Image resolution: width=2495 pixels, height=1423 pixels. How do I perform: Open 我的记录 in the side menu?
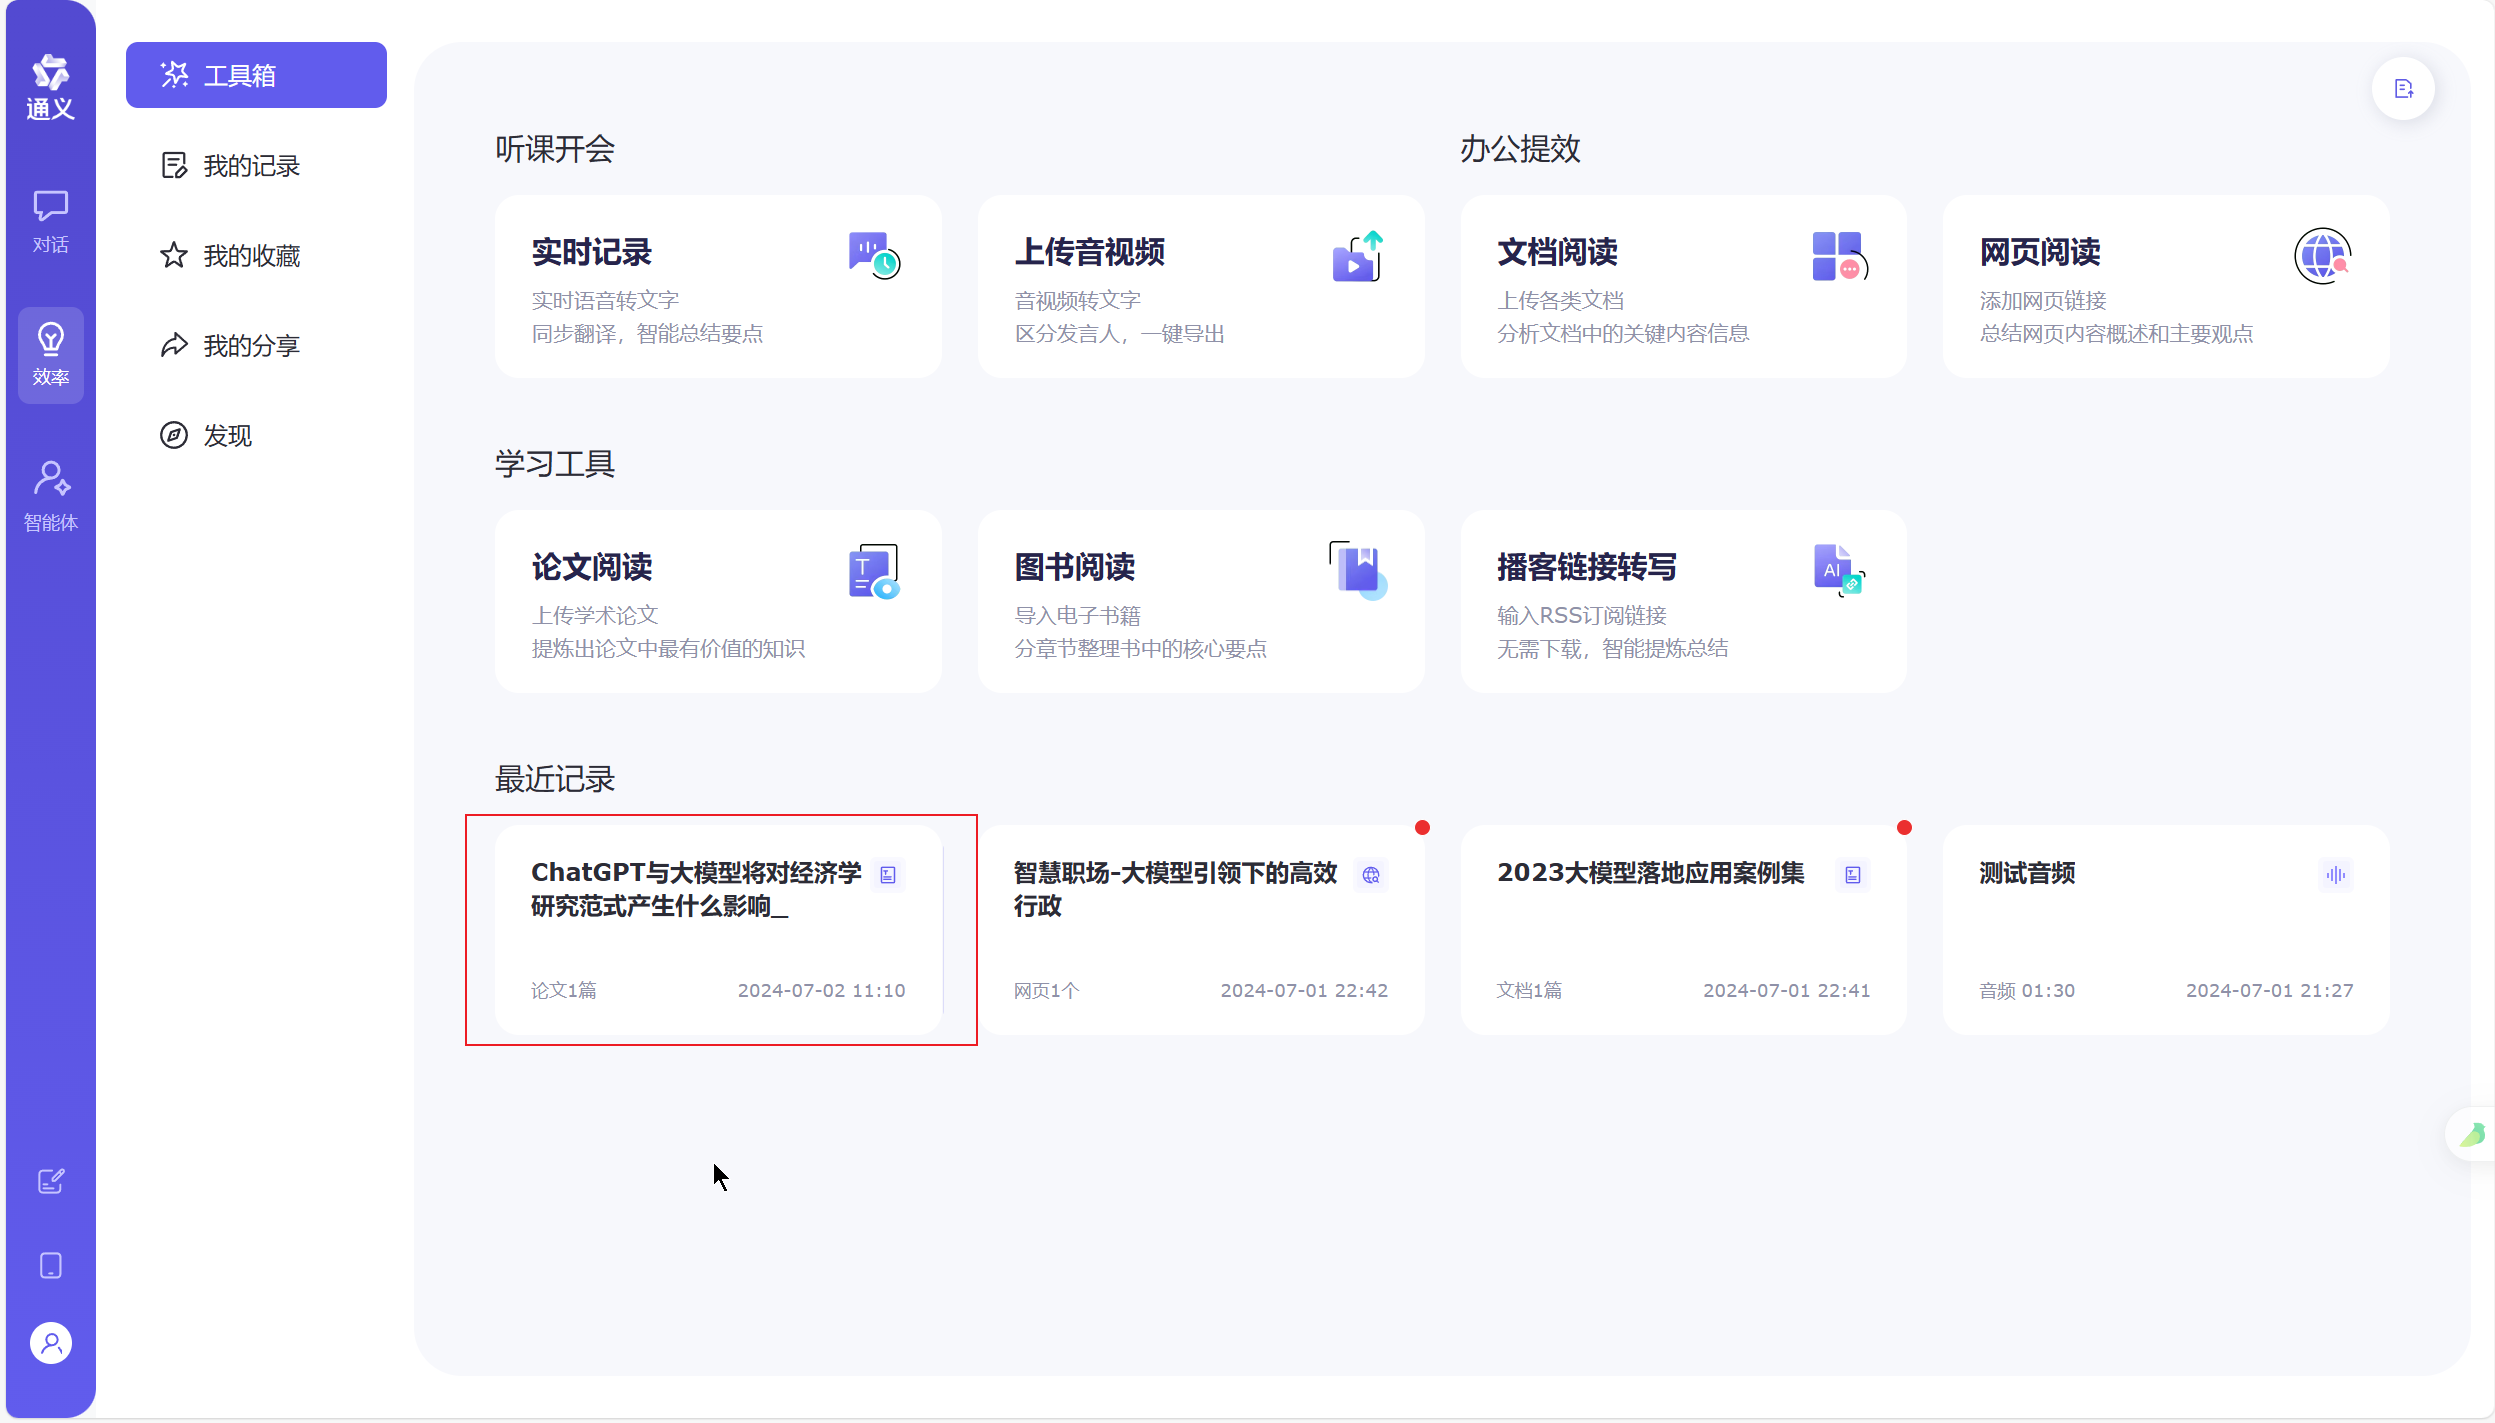[250, 166]
